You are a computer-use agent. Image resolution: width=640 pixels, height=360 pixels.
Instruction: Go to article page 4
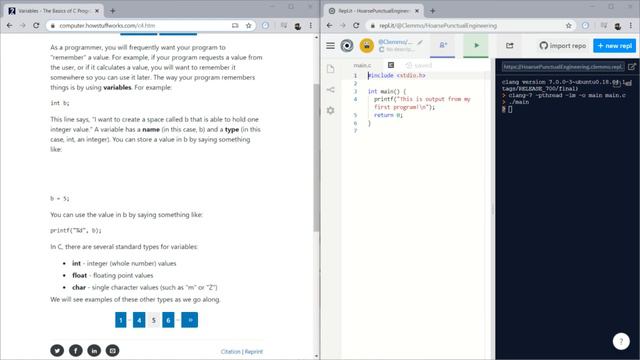coord(139,320)
